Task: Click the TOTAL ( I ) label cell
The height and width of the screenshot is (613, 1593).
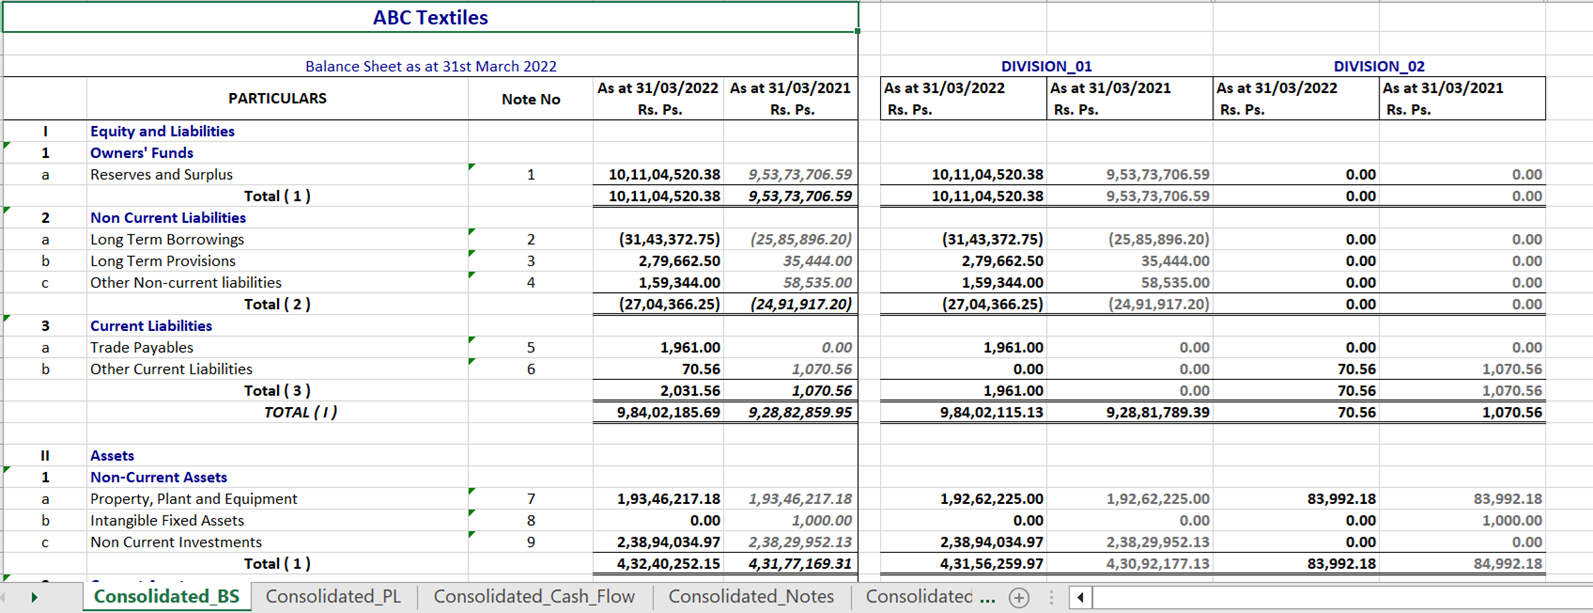Action: (x=300, y=412)
